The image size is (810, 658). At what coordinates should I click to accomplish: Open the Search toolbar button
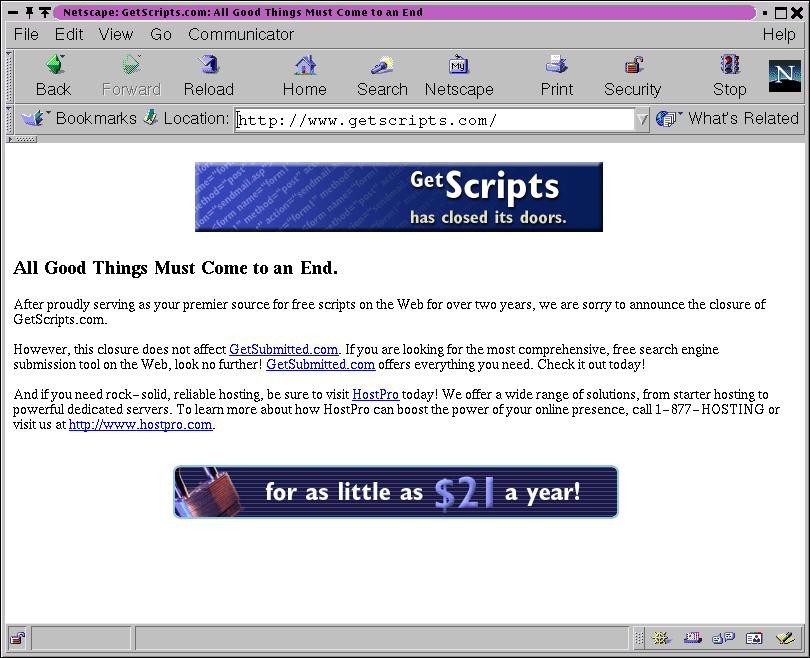point(382,66)
